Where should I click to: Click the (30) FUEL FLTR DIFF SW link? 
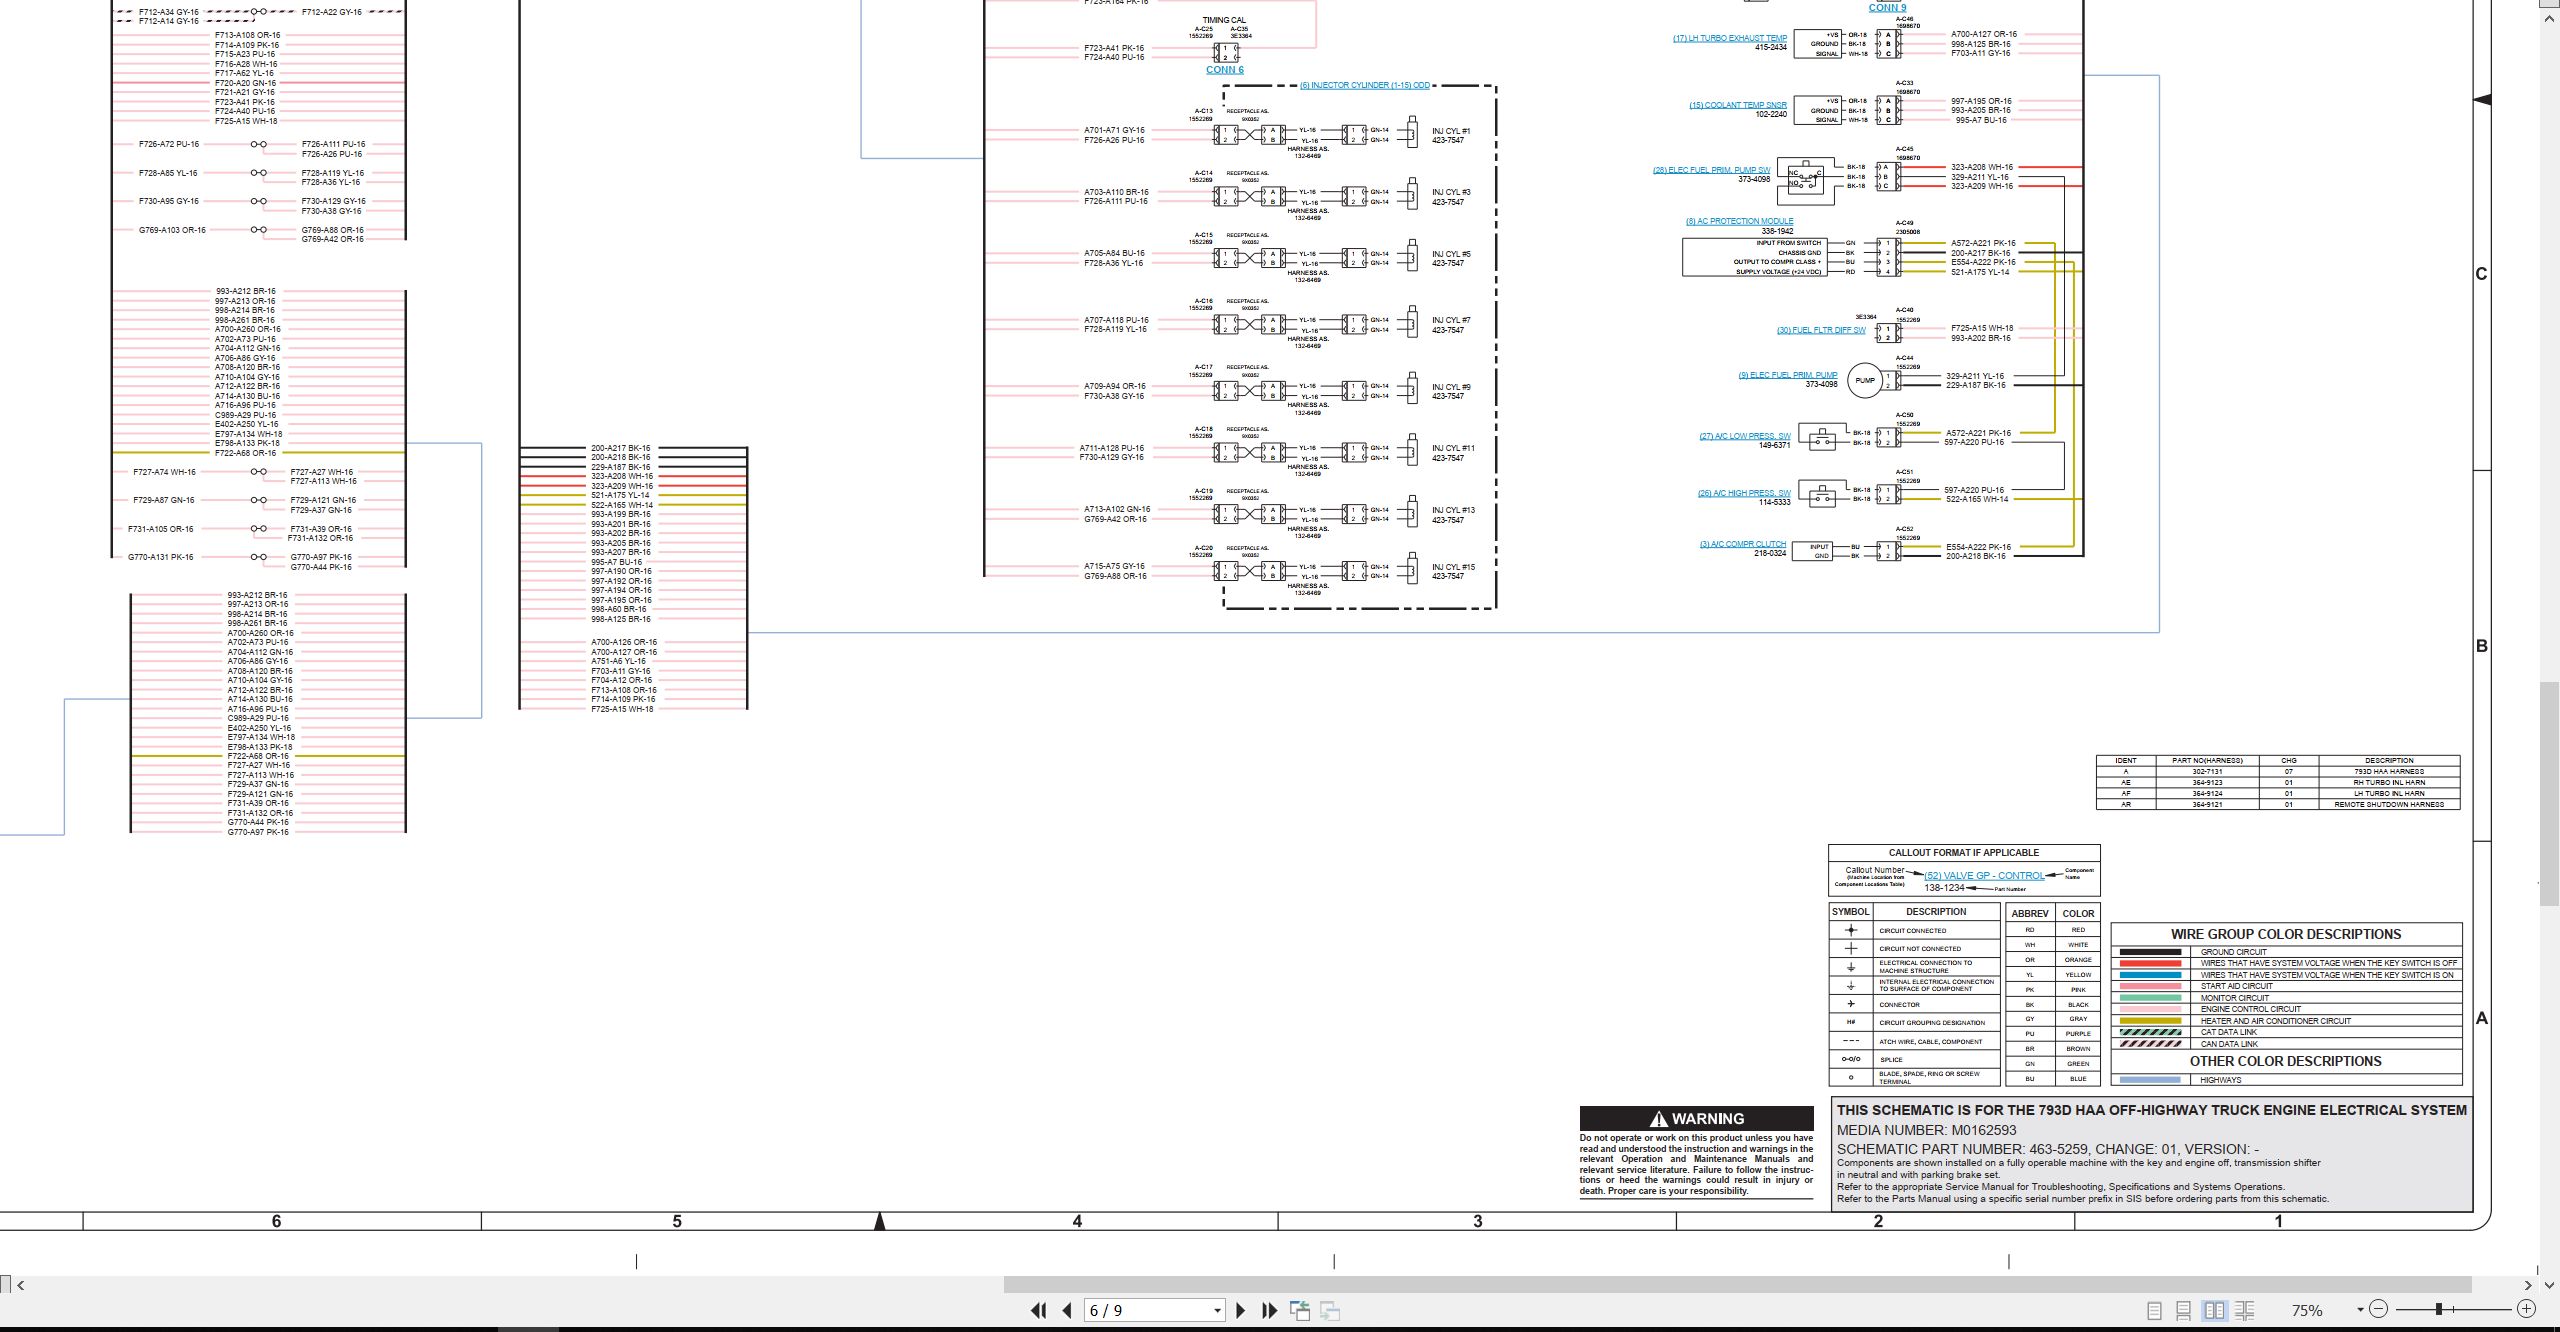[1821, 330]
